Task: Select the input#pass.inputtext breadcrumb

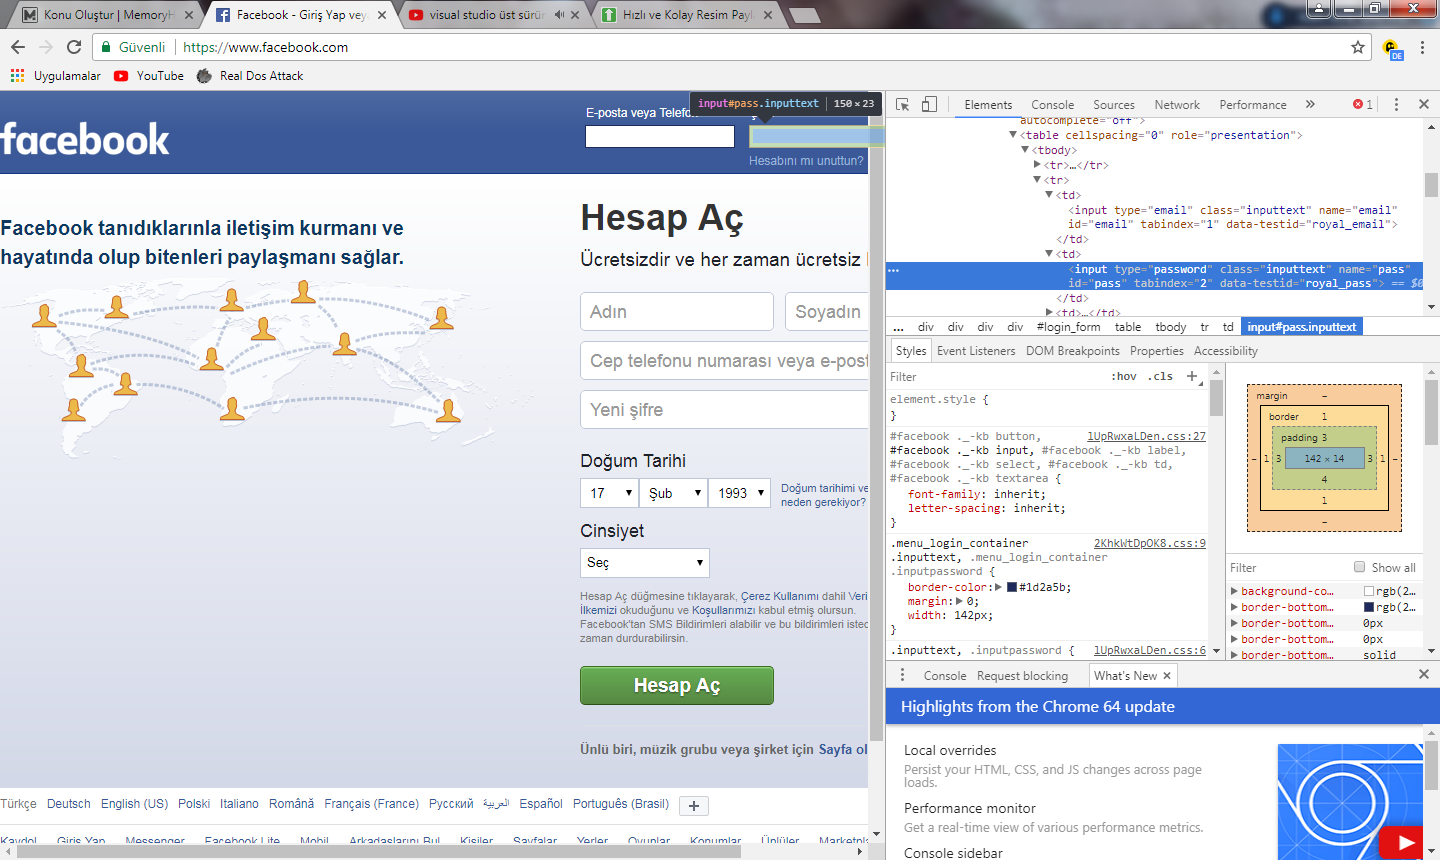Action: tap(1301, 327)
